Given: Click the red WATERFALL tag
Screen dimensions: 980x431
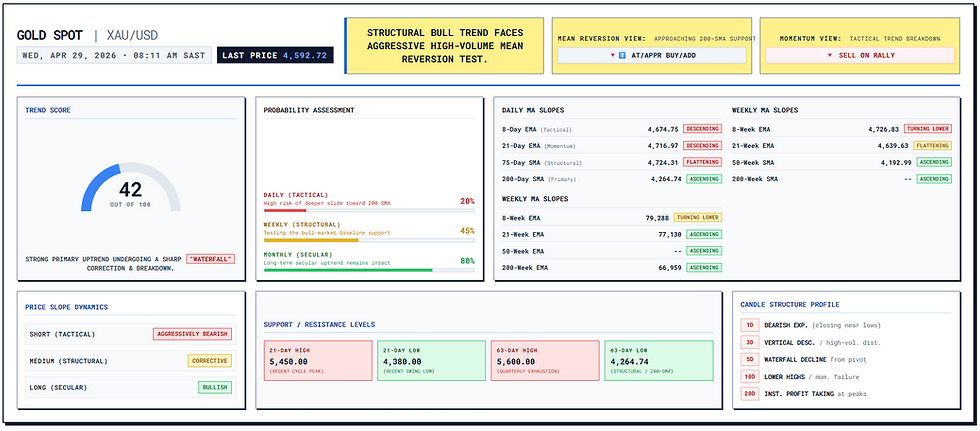Looking at the screenshot, I should pos(211,259).
